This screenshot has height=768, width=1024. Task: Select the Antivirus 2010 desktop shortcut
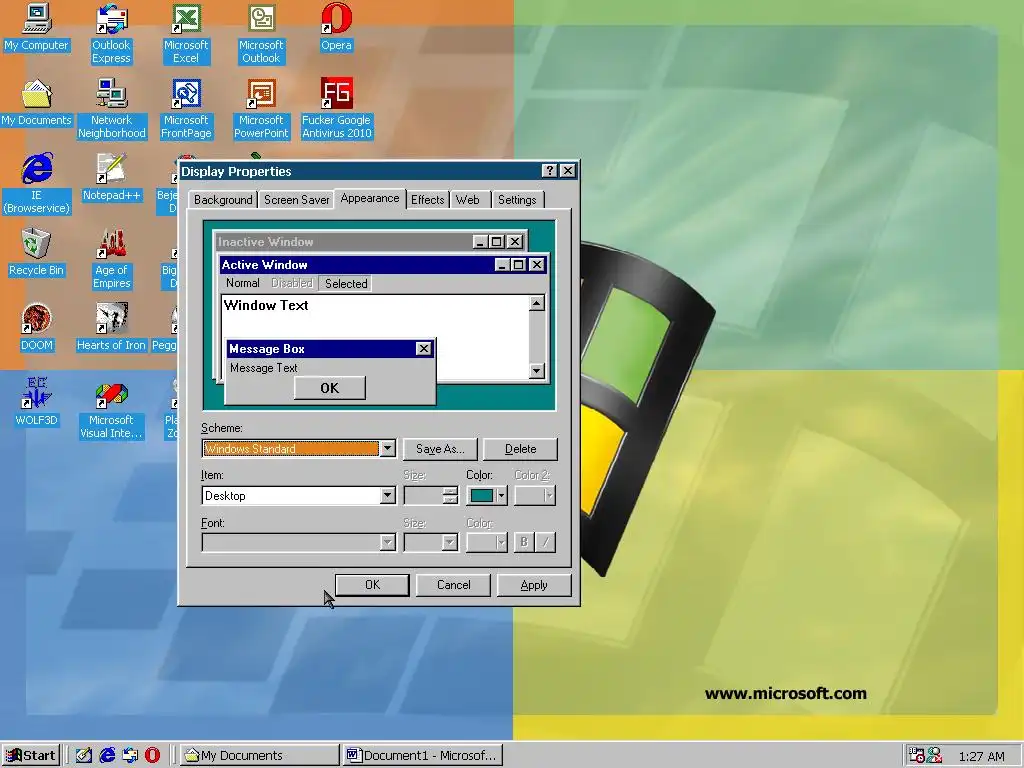[336, 109]
